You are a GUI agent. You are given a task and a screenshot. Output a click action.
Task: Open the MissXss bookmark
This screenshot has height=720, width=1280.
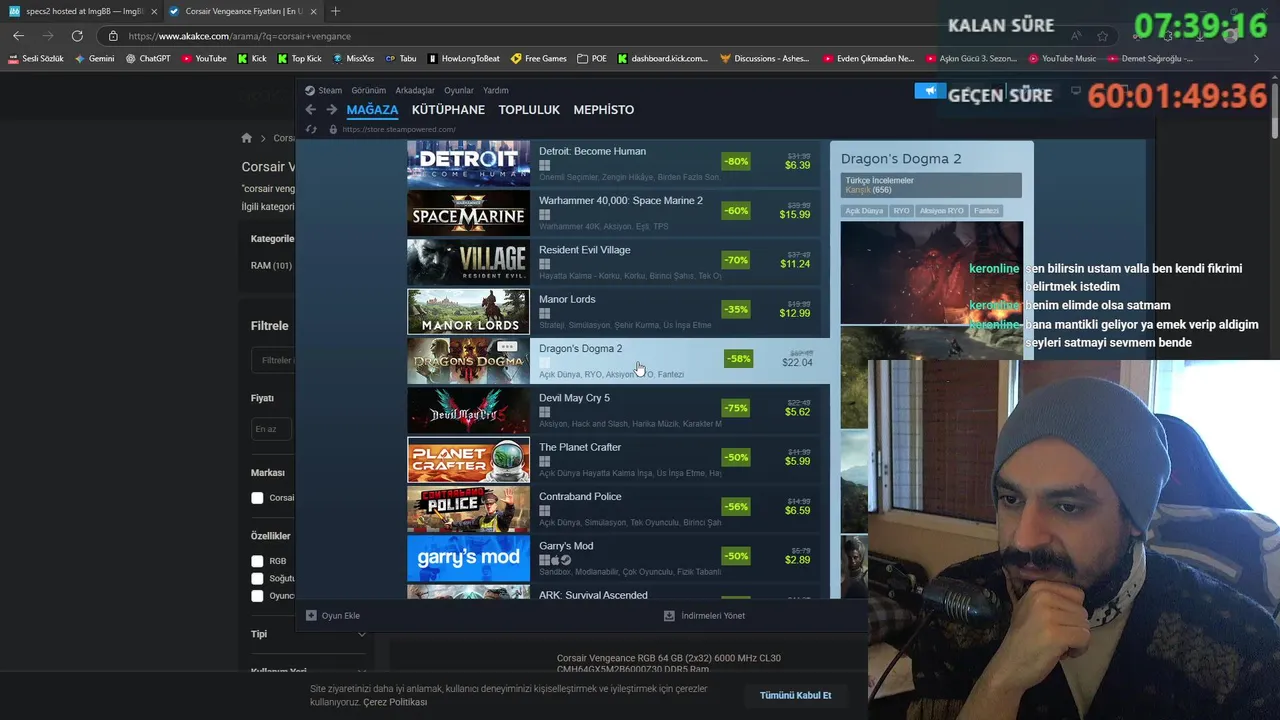(353, 59)
